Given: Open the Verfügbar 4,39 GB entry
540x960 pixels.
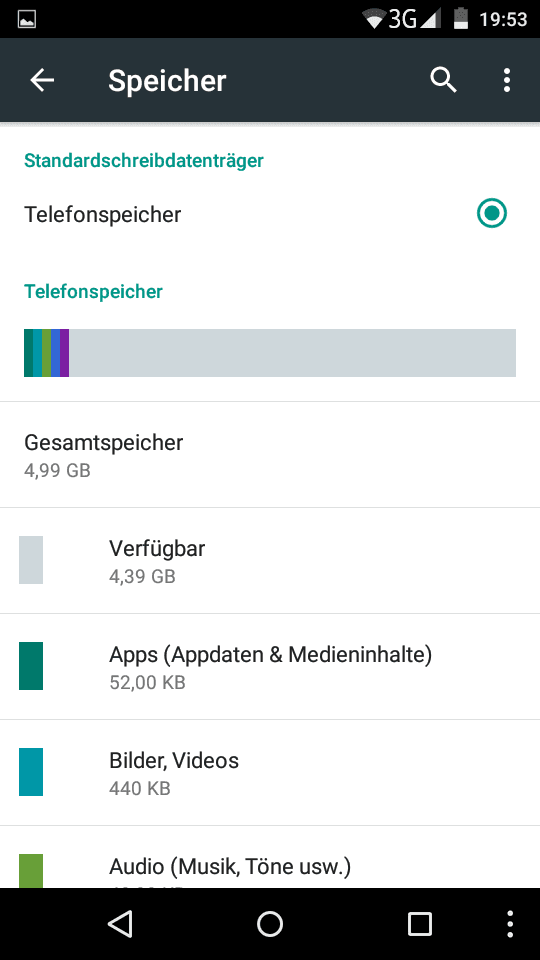Looking at the screenshot, I should 270,561.
